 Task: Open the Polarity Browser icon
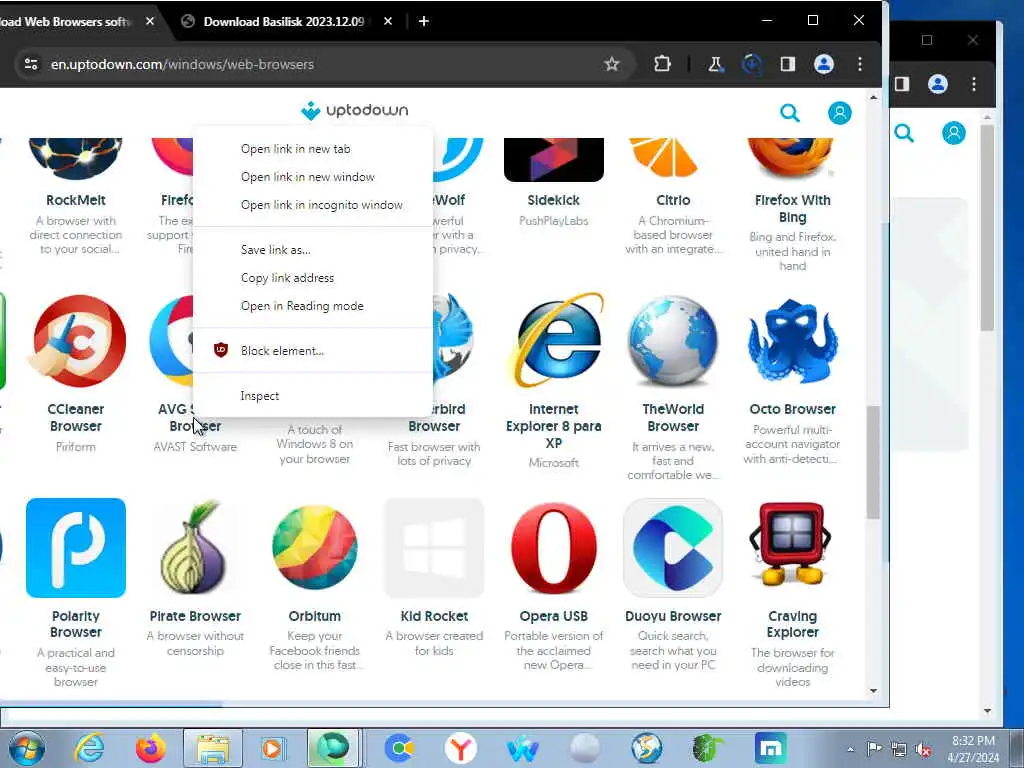tap(76, 548)
